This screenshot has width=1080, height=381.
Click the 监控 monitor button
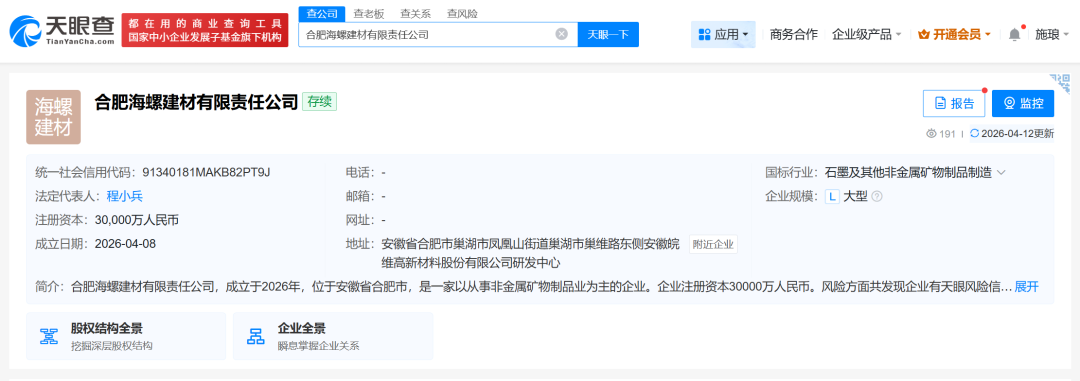[1023, 103]
